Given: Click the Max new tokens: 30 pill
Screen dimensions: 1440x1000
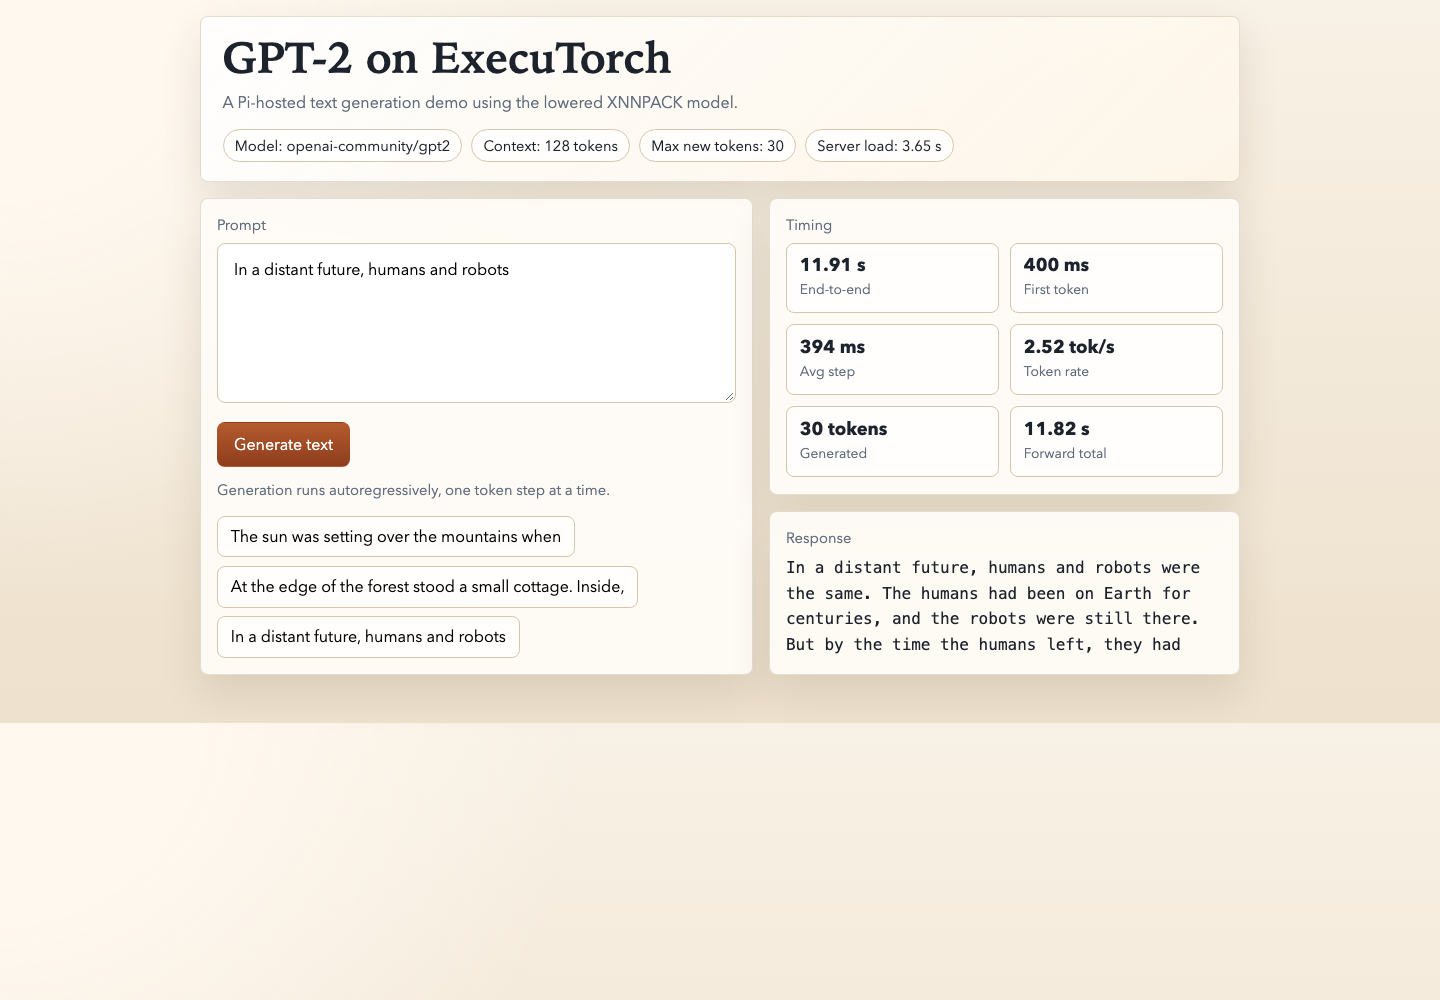Looking at the screenshot, I should [x=717, y=146].
